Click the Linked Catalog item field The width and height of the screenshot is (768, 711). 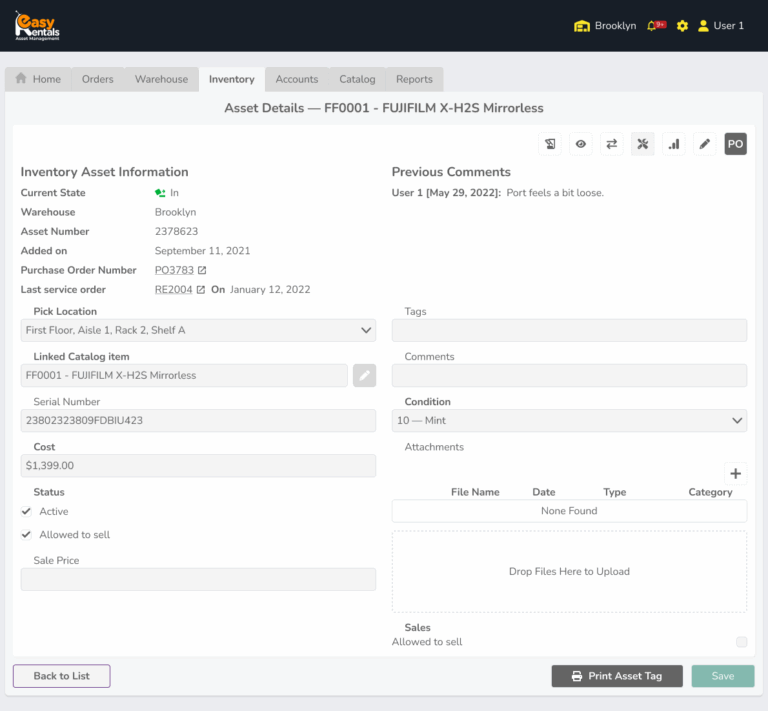pyautogui.click(x=184, y=376)
